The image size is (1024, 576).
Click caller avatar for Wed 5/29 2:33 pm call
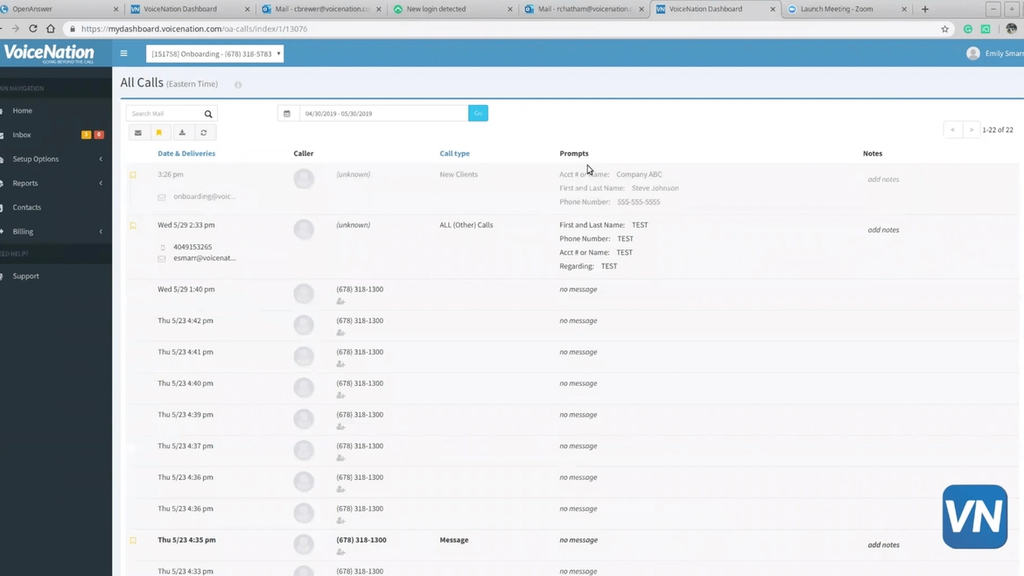pos(304,229)
